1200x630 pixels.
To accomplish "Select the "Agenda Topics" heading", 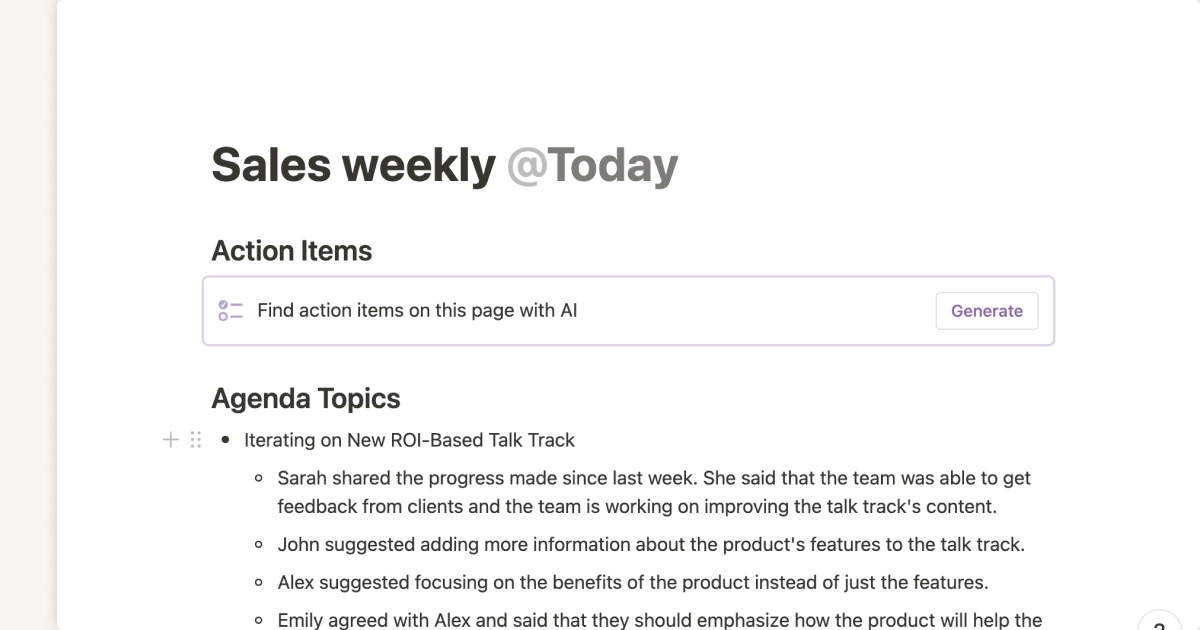I will point(305,398).
